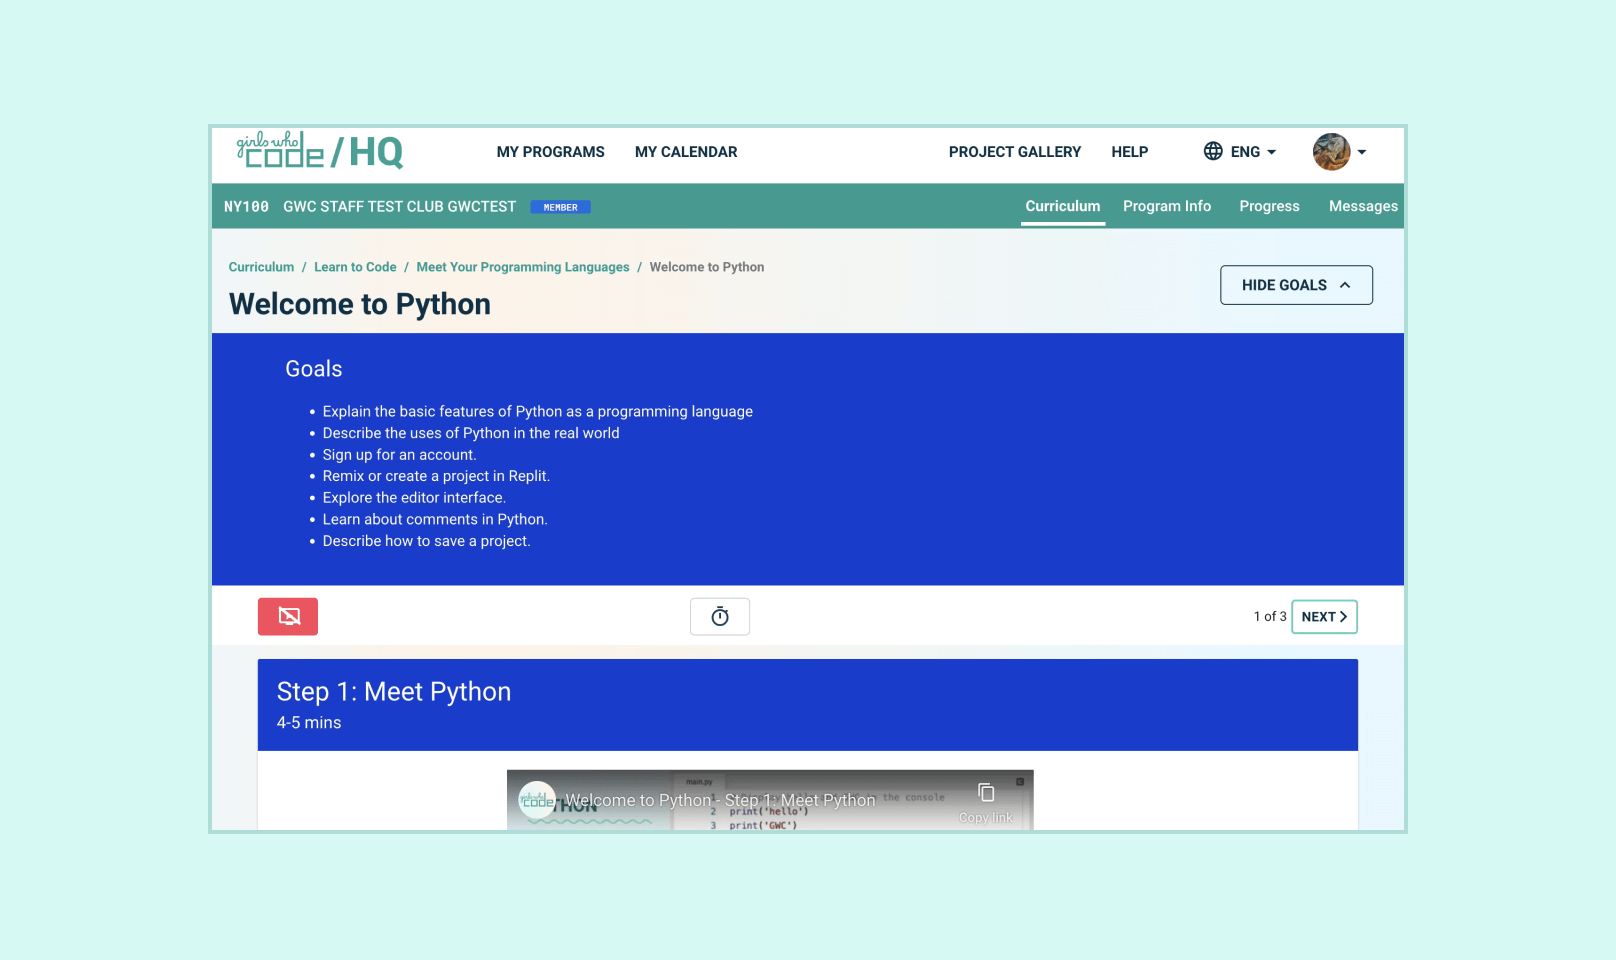This screenshot has height=960, width=1616.
Task: Click Meet Your Programming Languages breadcrumb
Action: click(x=523, y=267)
